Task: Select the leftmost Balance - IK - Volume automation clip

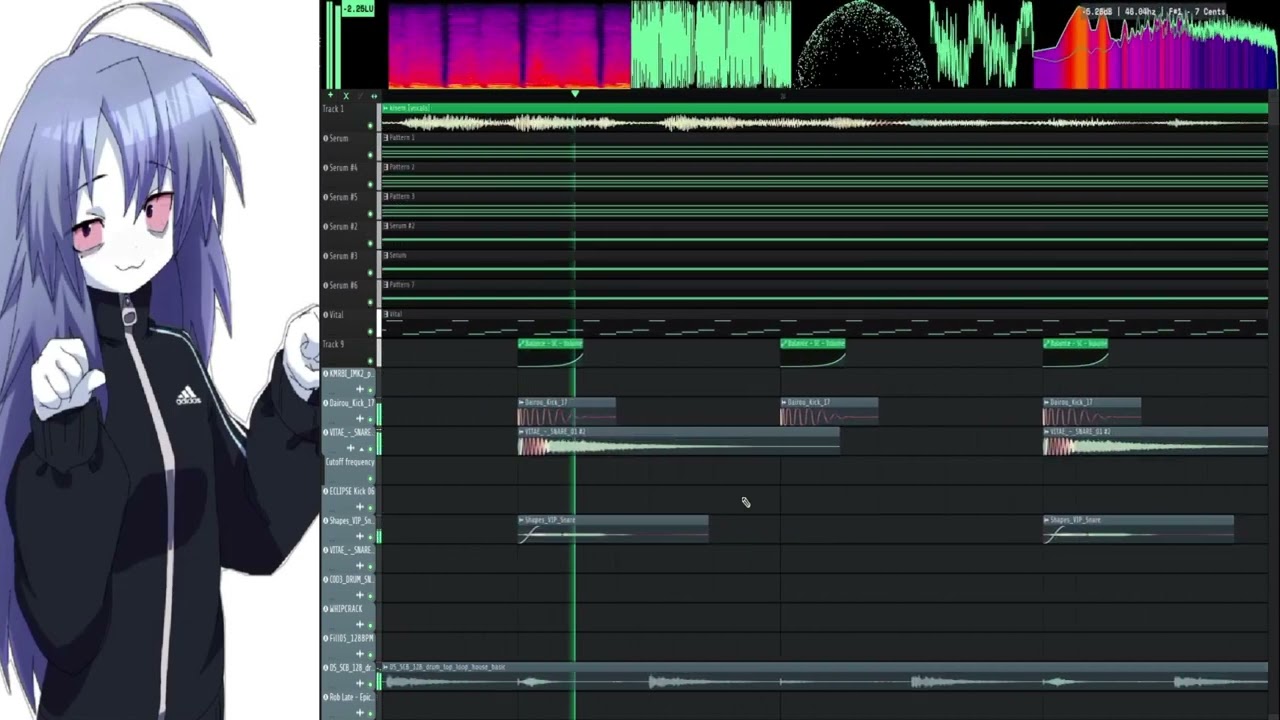Action: 550,353
